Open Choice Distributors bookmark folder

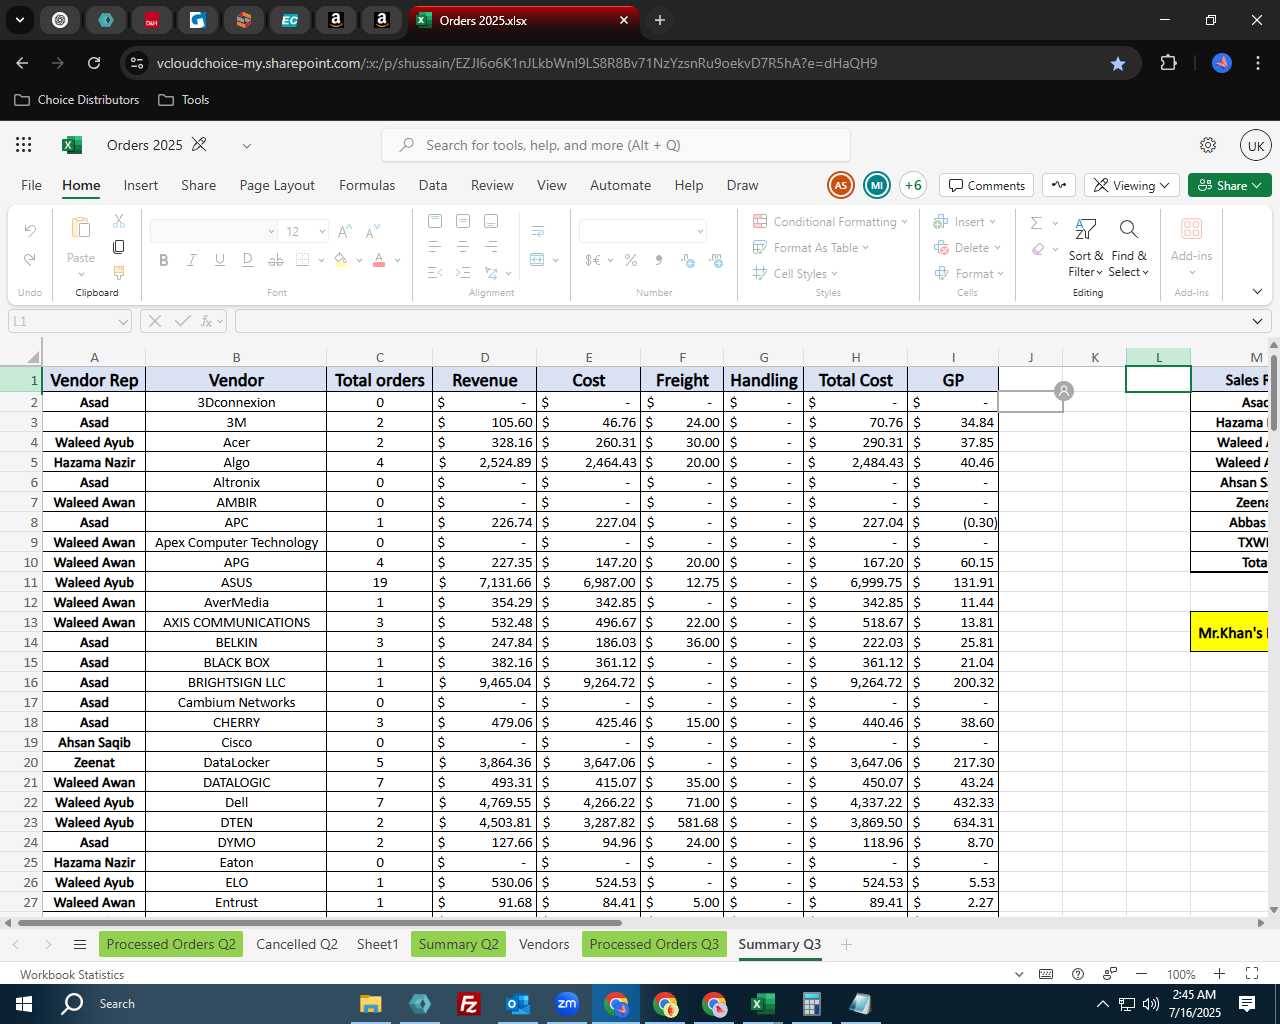click(x=77, y=100)
